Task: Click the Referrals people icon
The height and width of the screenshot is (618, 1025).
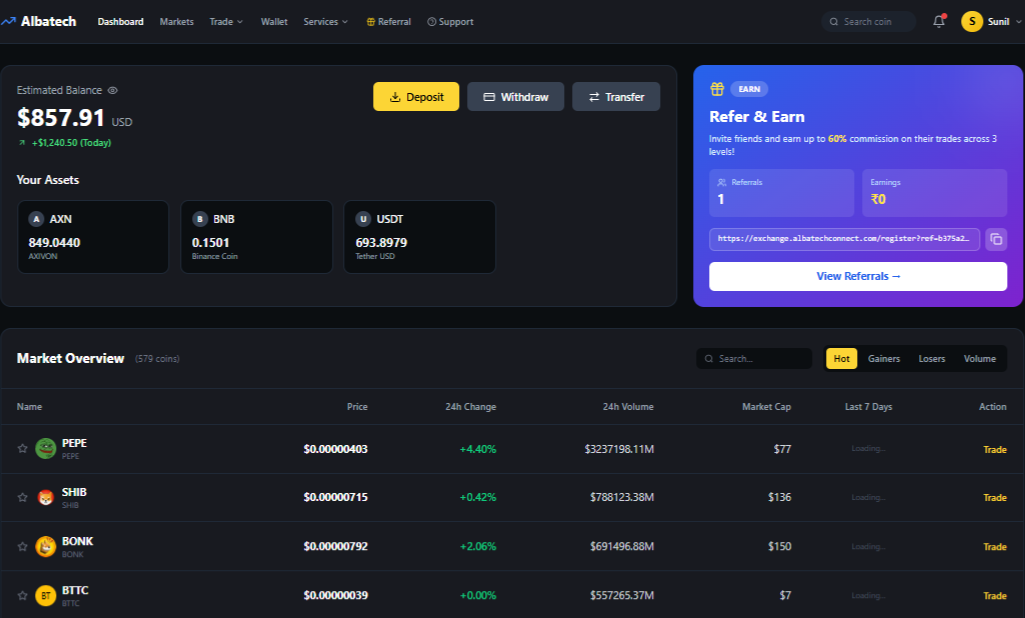Action: pyautogui.click(x=722, y=182)
